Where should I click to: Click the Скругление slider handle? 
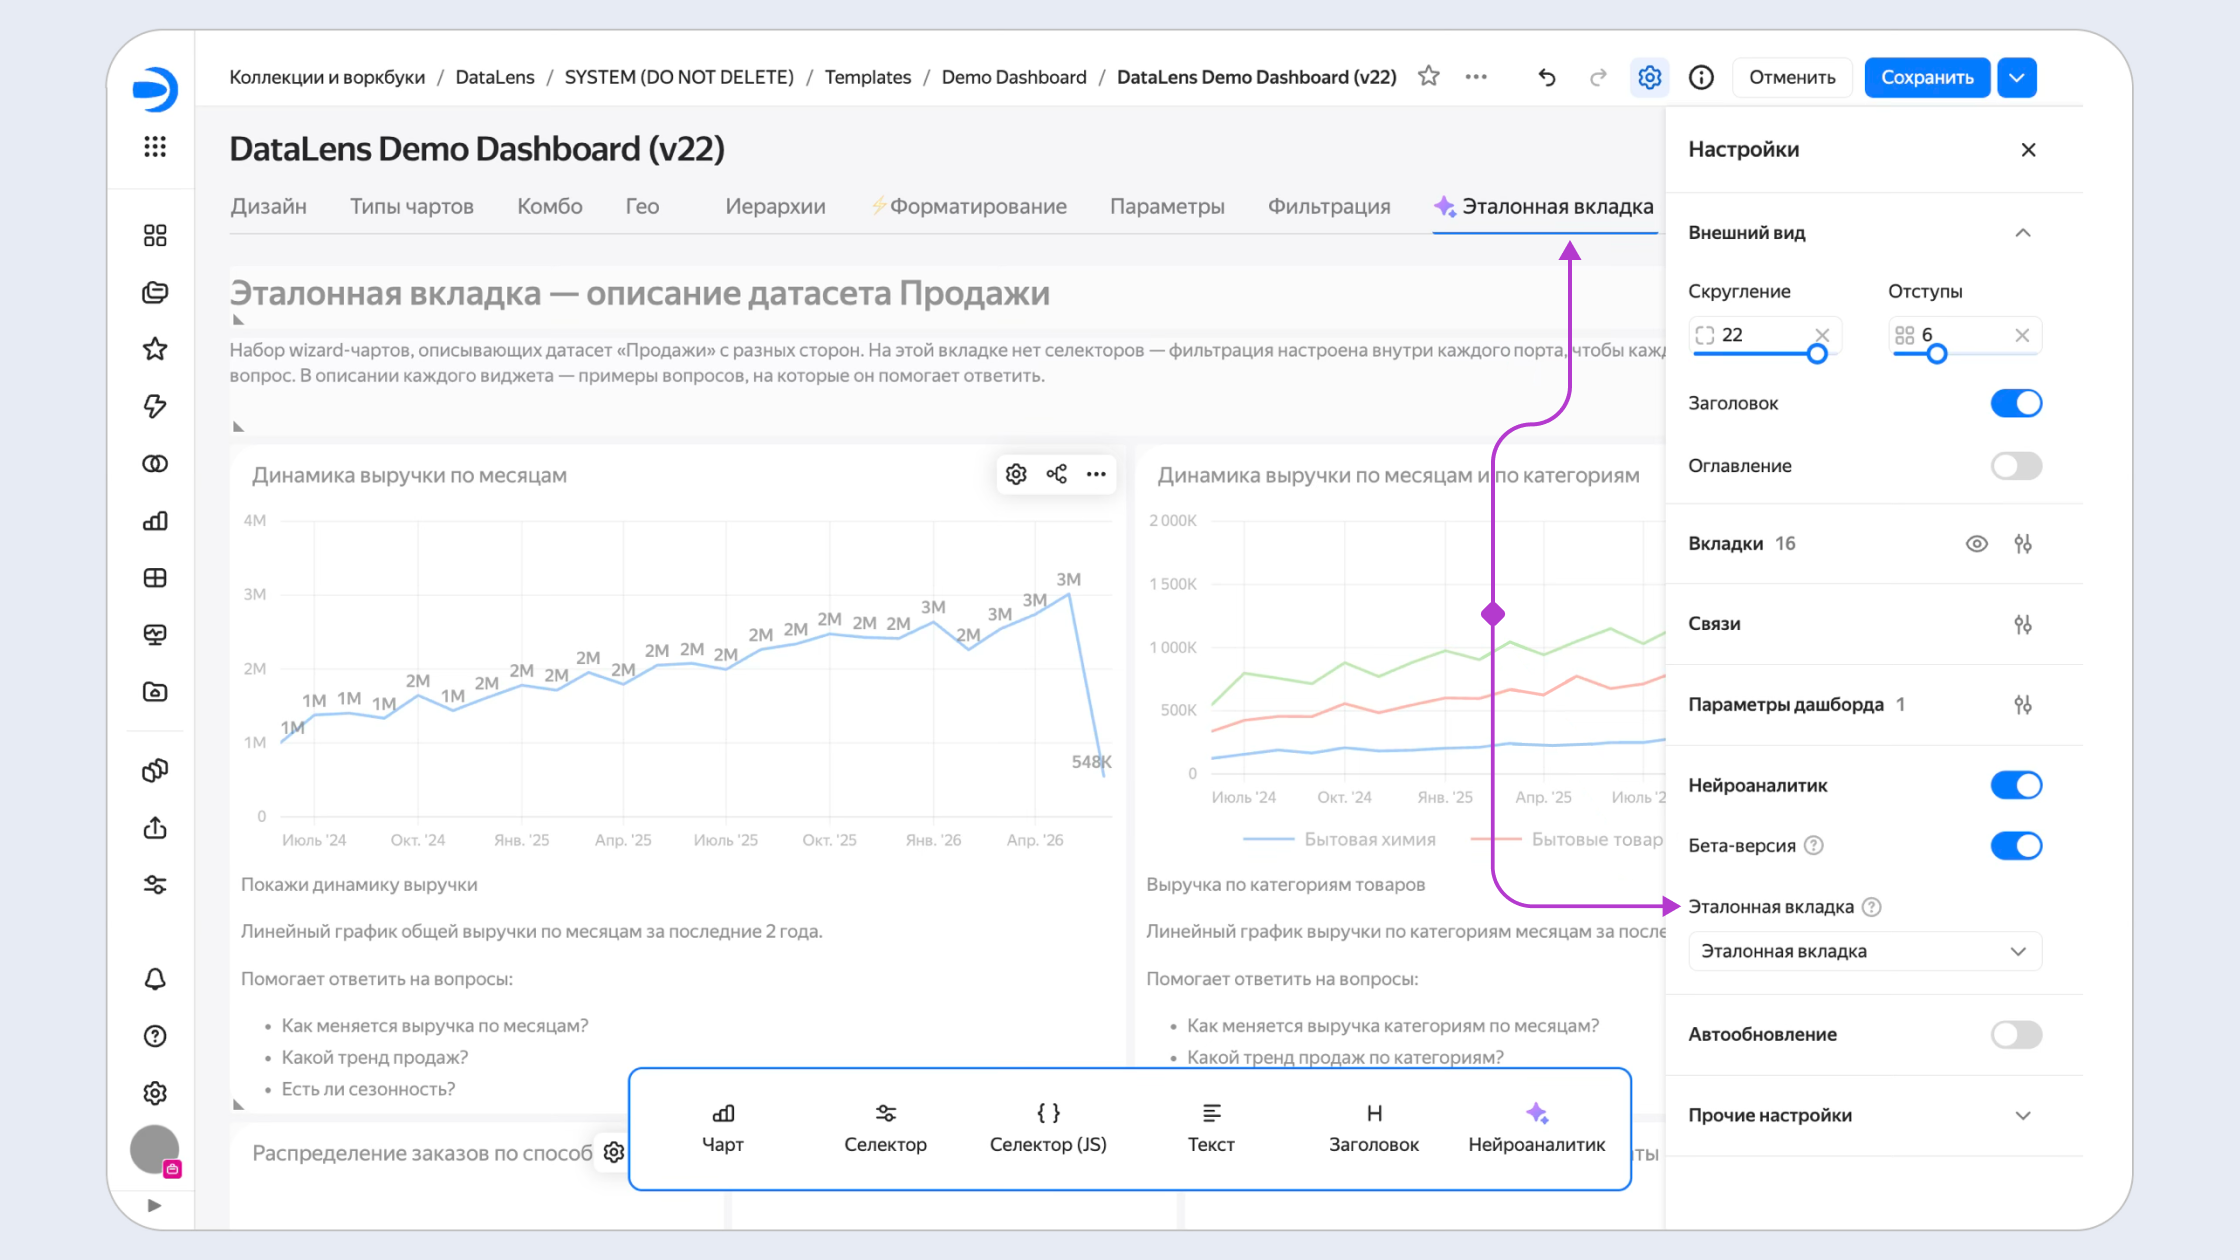click(1817, 354)
